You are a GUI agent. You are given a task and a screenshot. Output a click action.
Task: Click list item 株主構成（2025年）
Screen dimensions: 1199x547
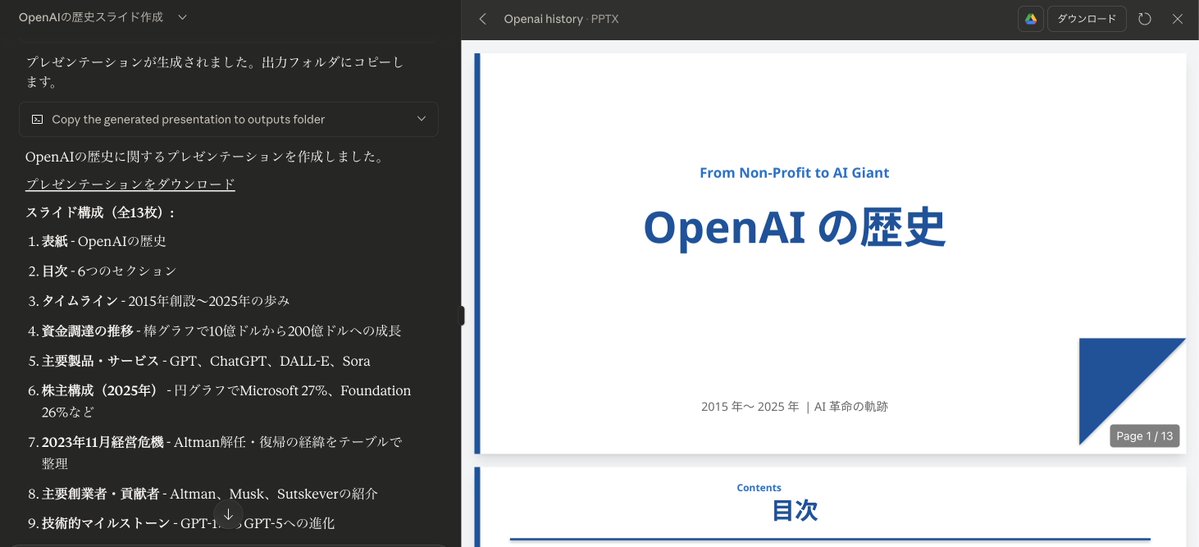click(226, 401)
